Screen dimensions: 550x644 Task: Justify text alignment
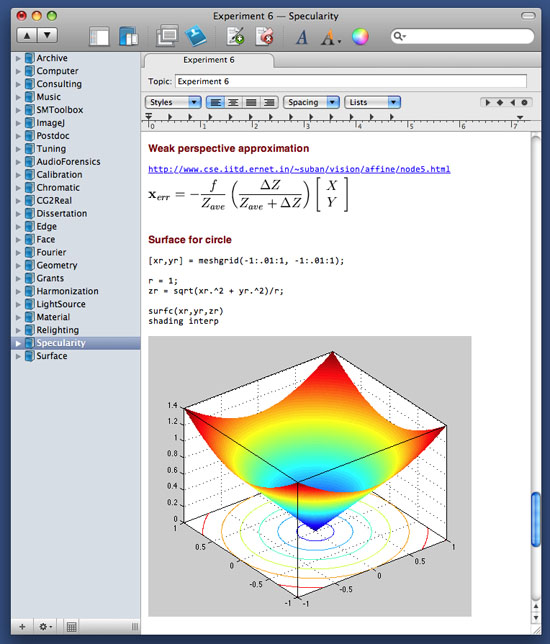point(251,102)
